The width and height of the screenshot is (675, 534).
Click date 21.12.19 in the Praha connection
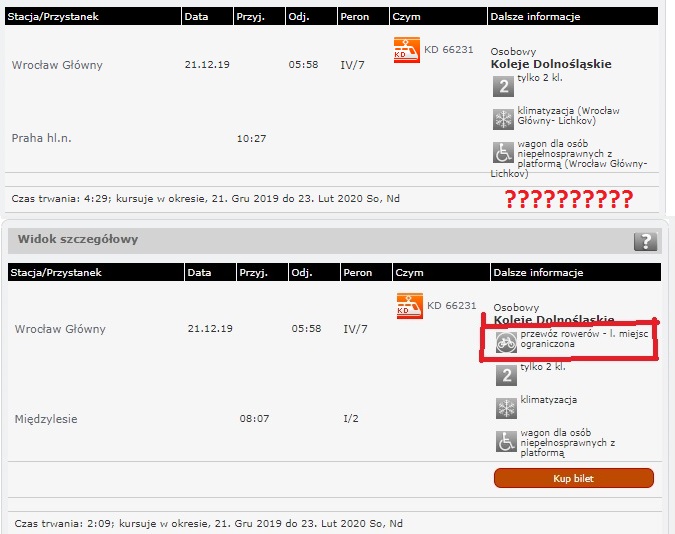coord(207,65)
